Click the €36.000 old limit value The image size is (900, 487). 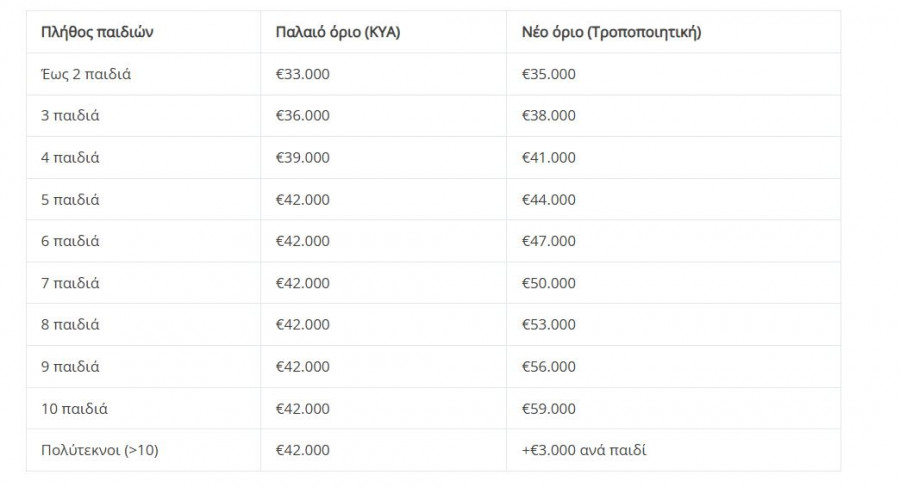point(302,116)
